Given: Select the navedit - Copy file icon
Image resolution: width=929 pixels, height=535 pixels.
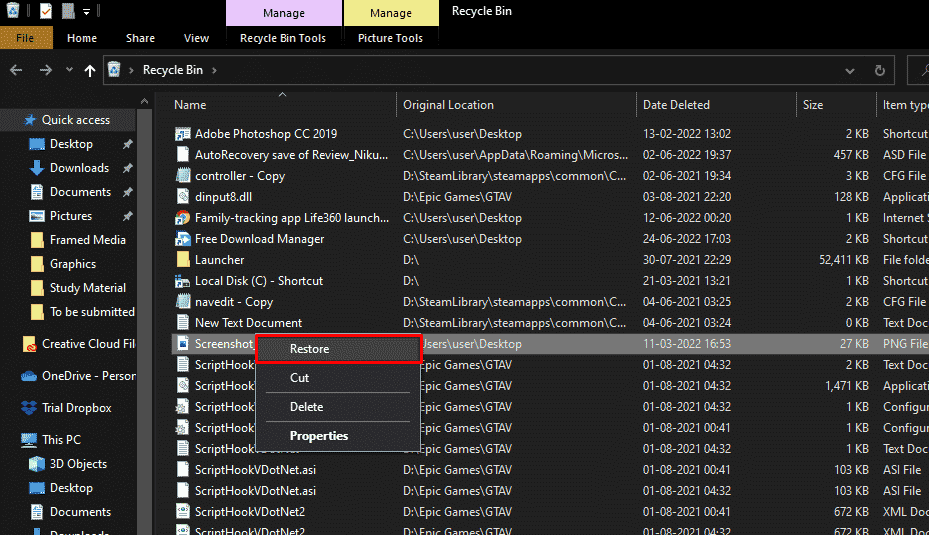Looking at the screenshot, I should coord(182,302).
